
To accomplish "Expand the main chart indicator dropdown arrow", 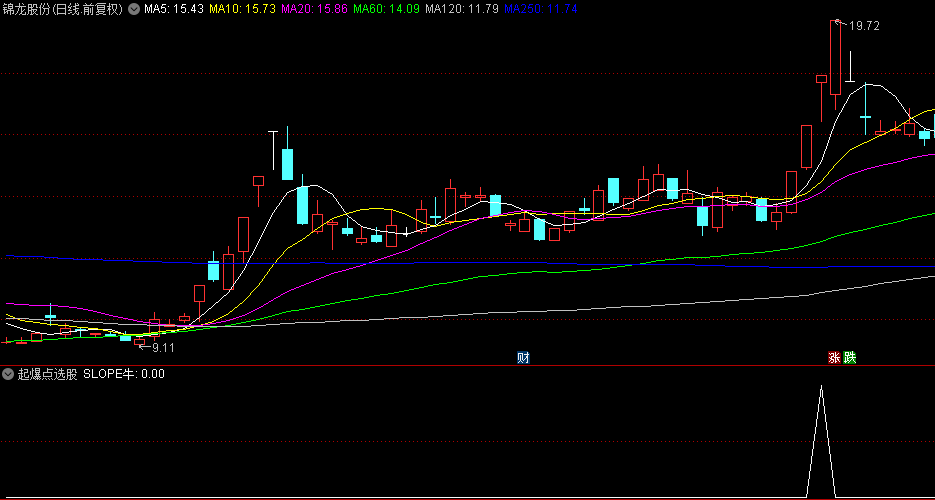I will (x=134, y=10).
